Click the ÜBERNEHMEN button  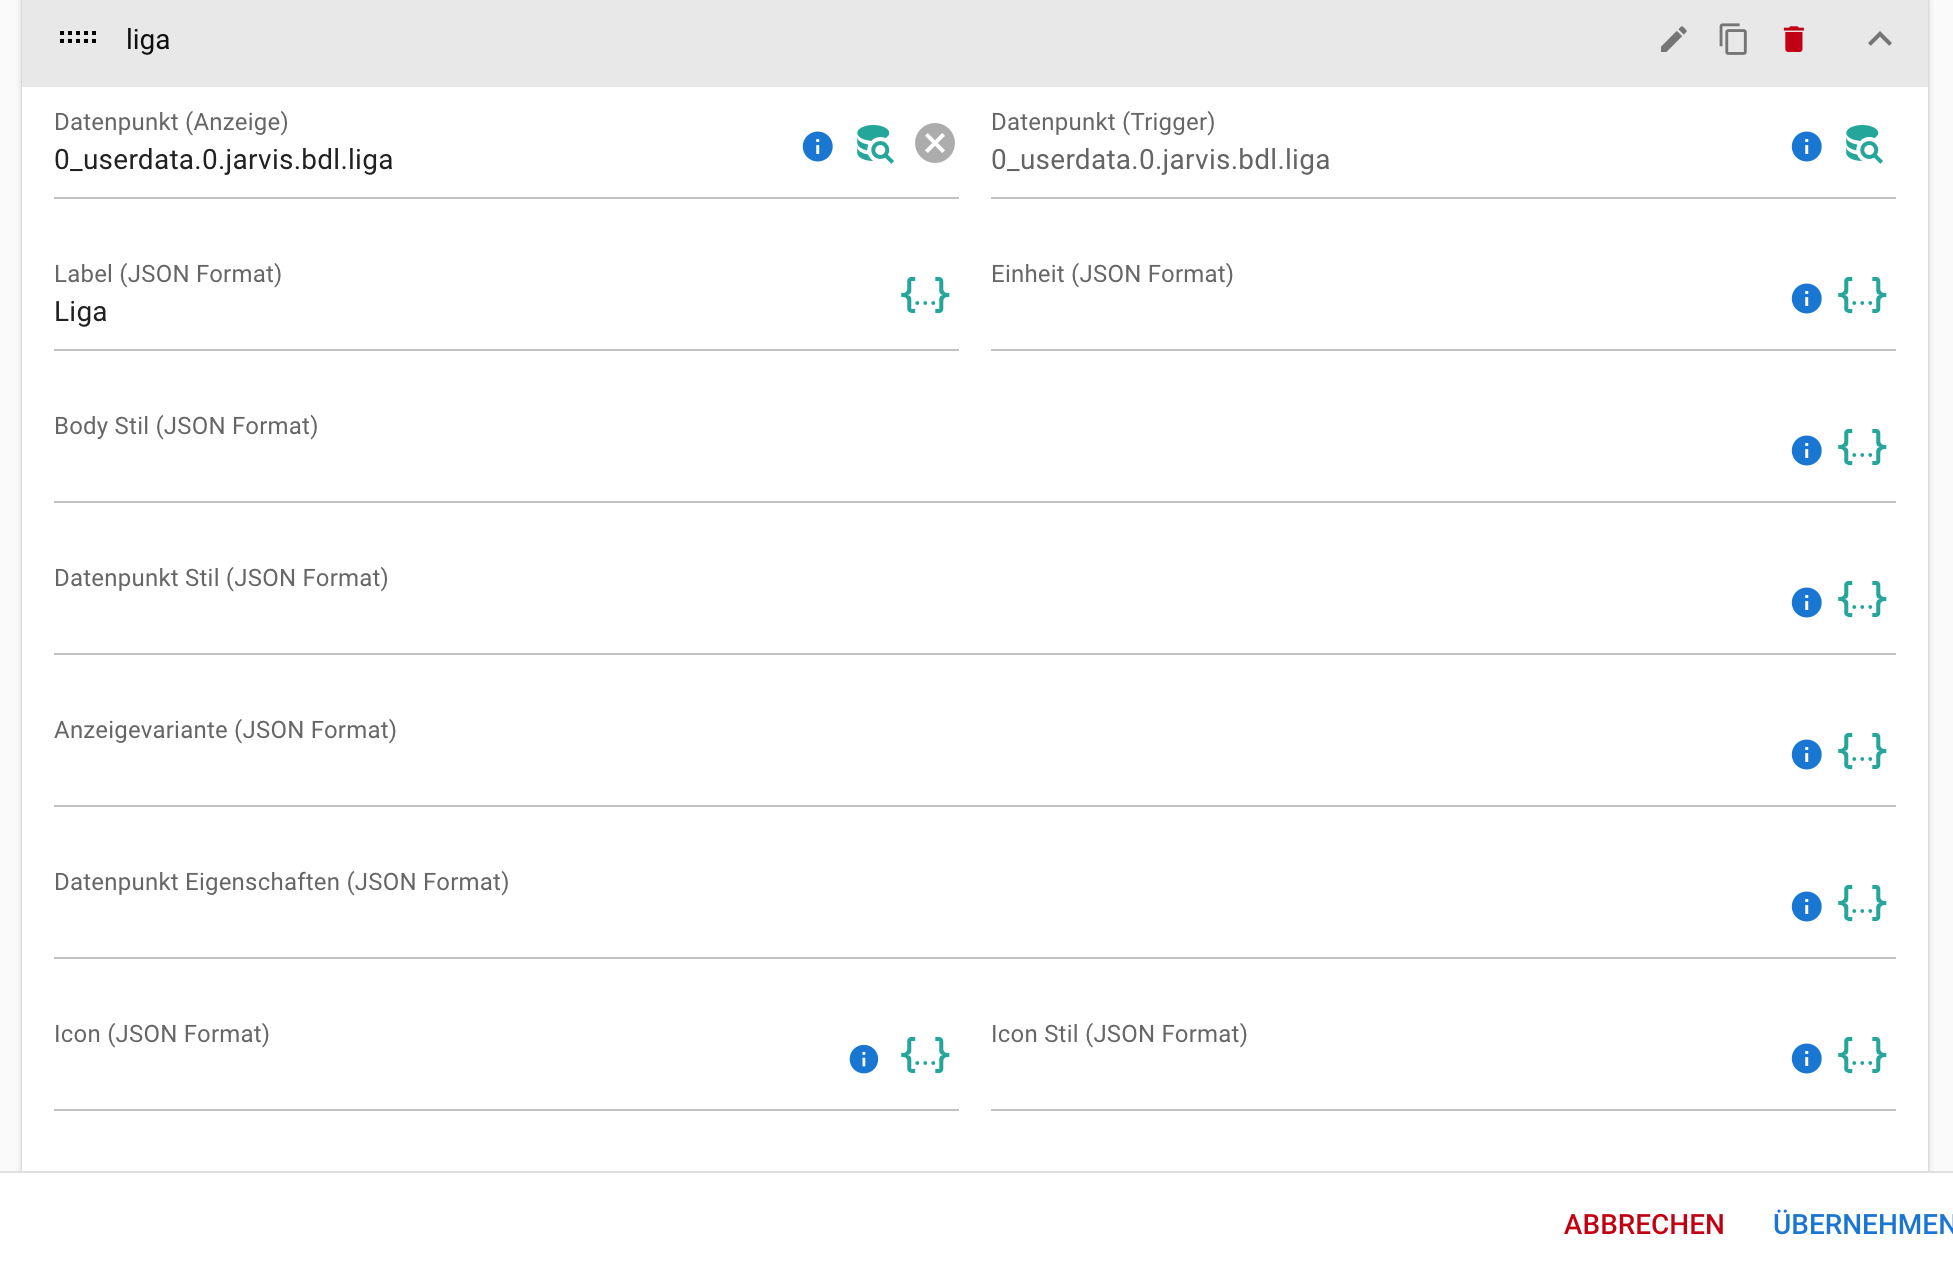1862,1224
